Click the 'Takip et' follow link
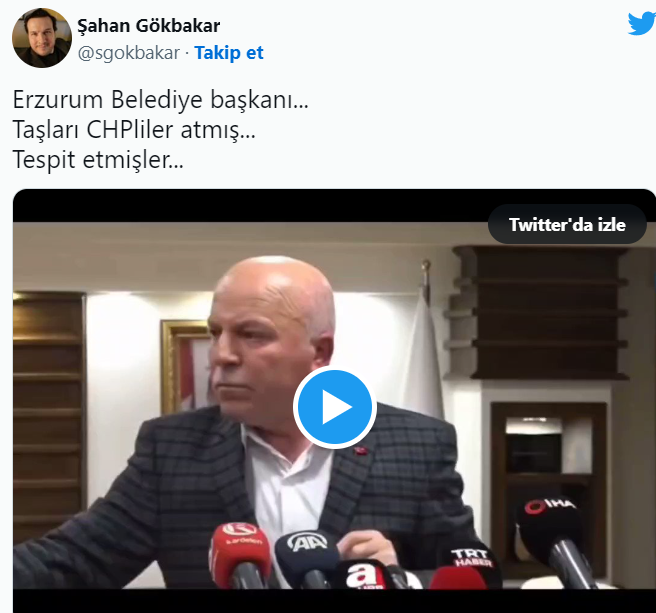 pyautogui.click(x=229, y=53)
